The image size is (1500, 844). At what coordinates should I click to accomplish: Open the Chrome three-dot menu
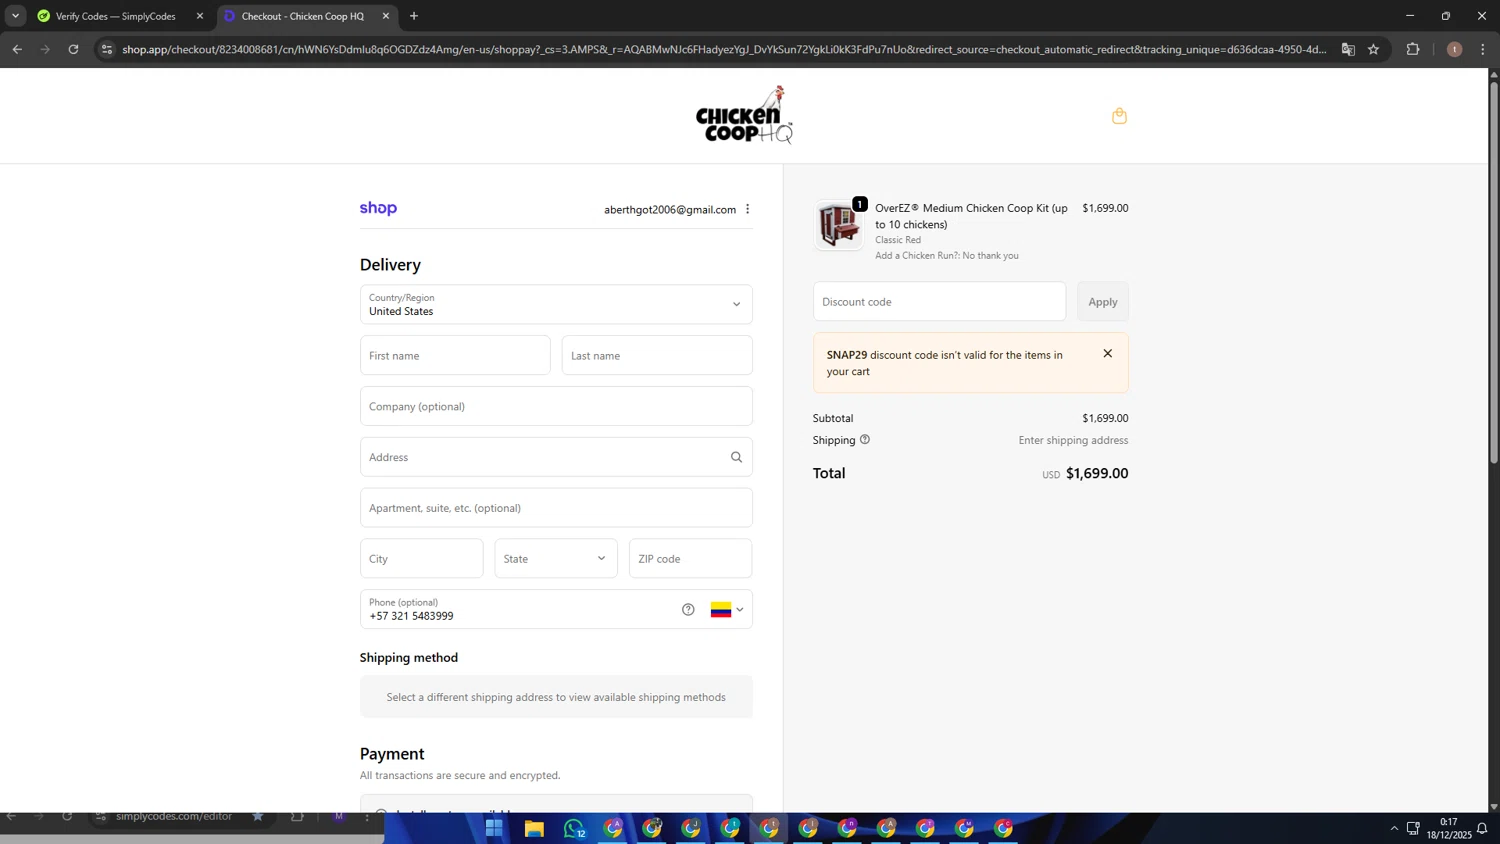coord(1483,49)
